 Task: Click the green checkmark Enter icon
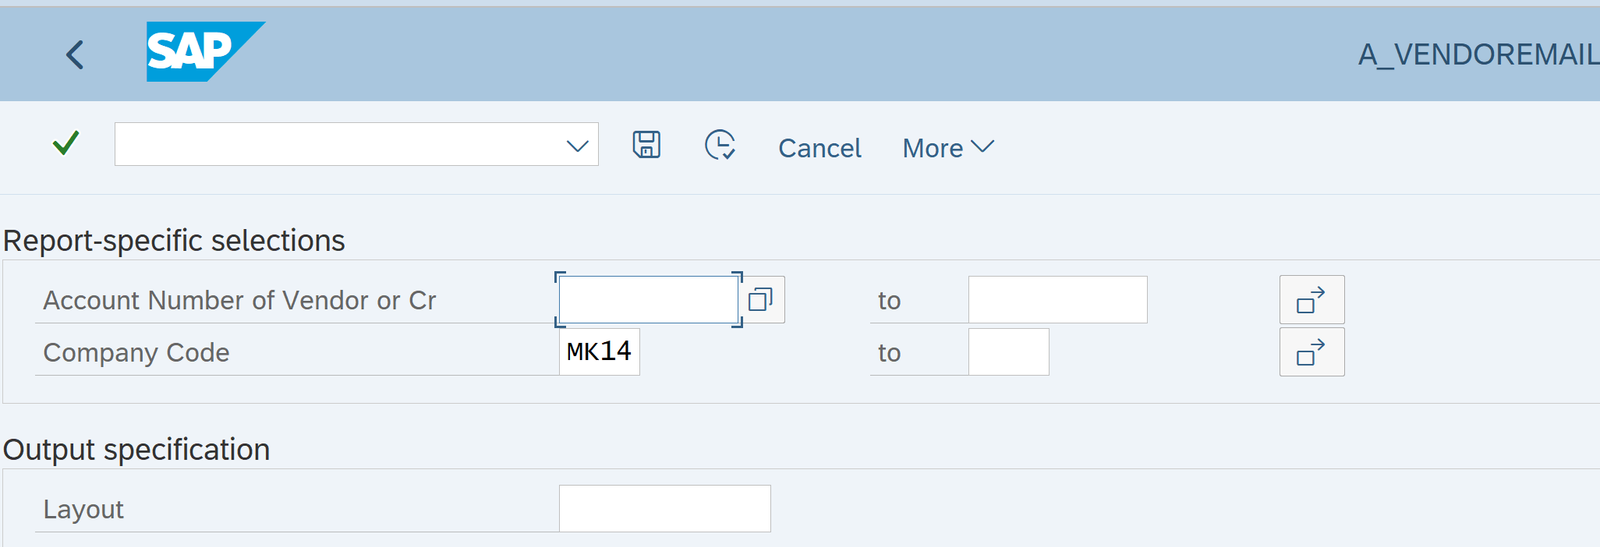click(66, 144)
